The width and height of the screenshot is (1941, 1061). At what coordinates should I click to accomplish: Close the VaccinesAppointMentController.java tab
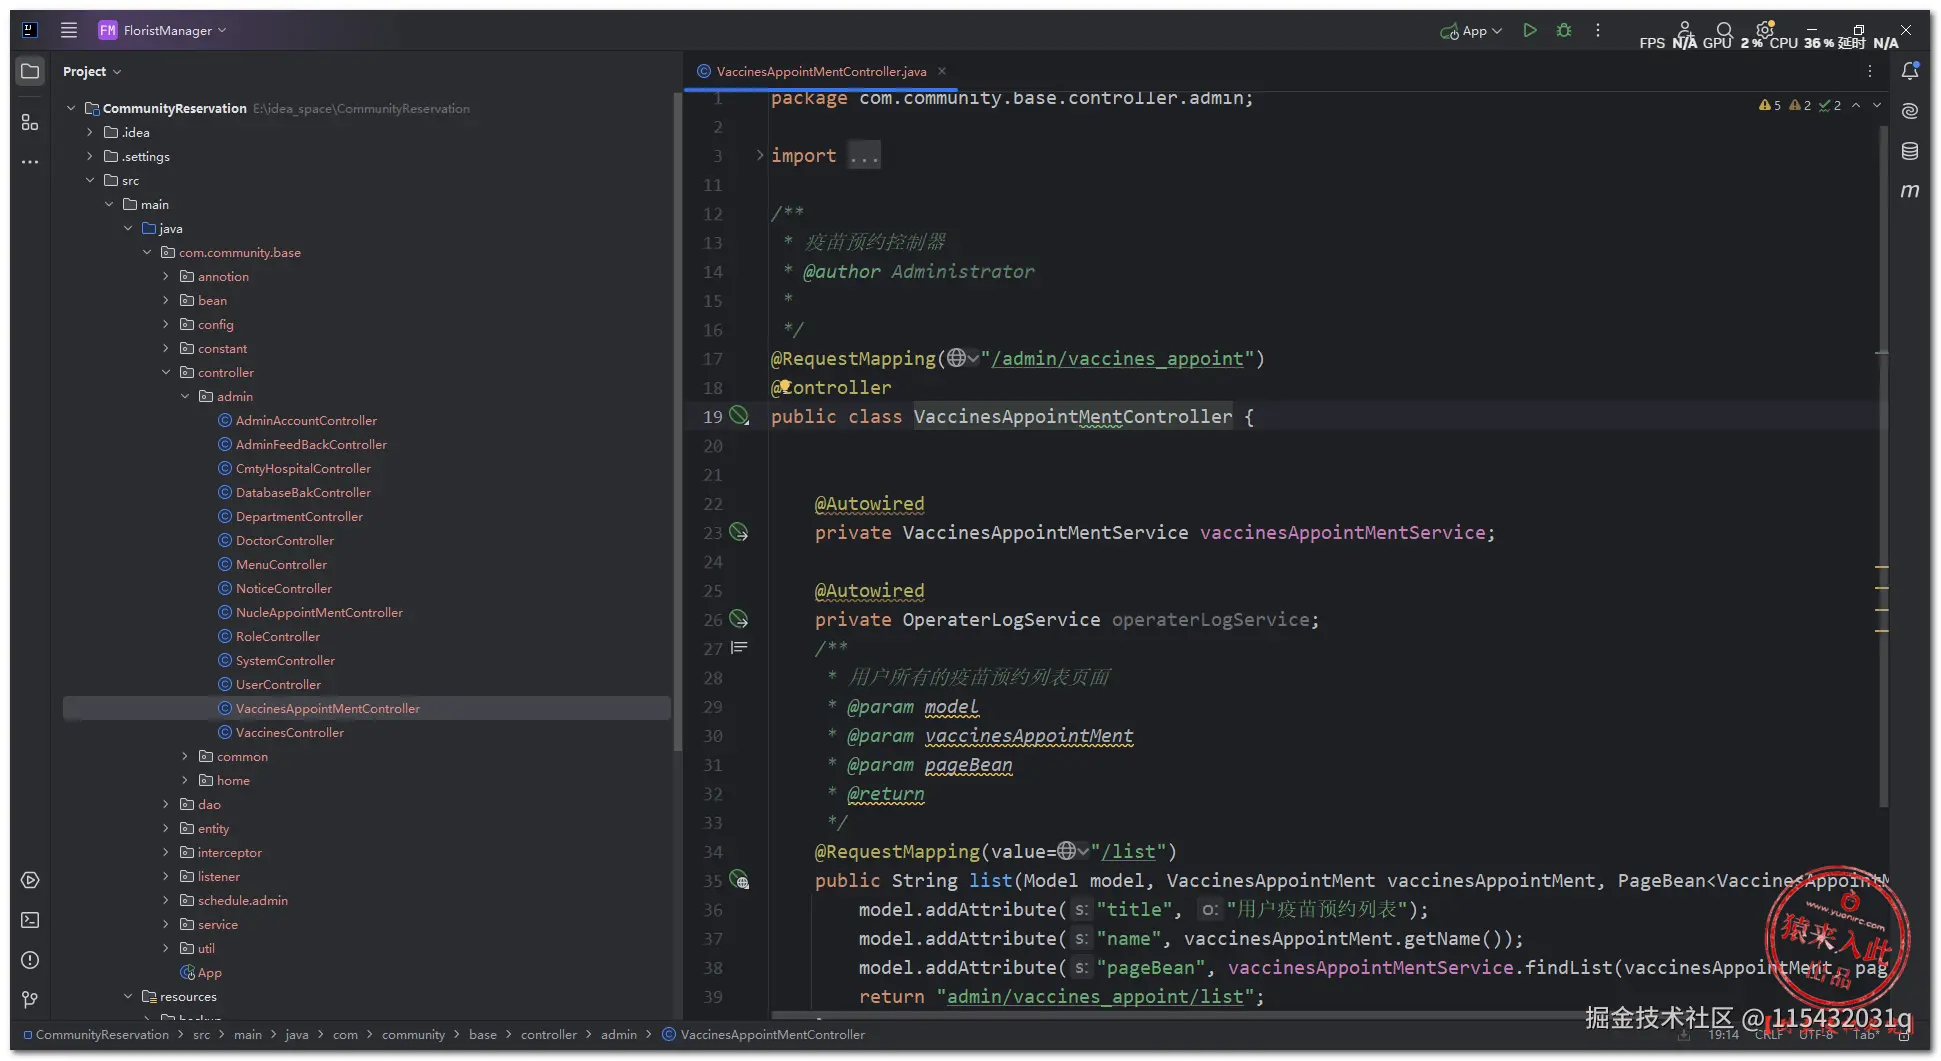942,71
